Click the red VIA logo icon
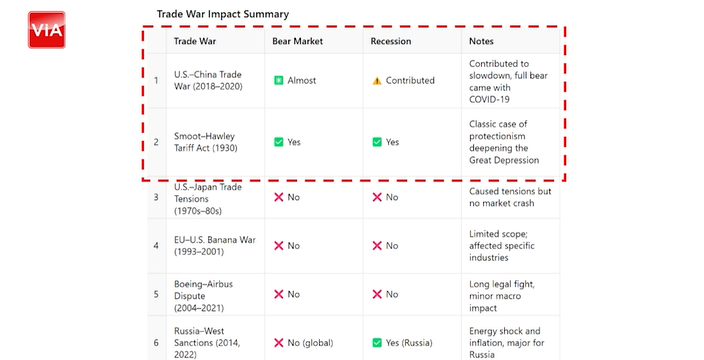Image resolution: width=704 pixels, height=360 pixels. pyautogui.click(x=47, y=30)
